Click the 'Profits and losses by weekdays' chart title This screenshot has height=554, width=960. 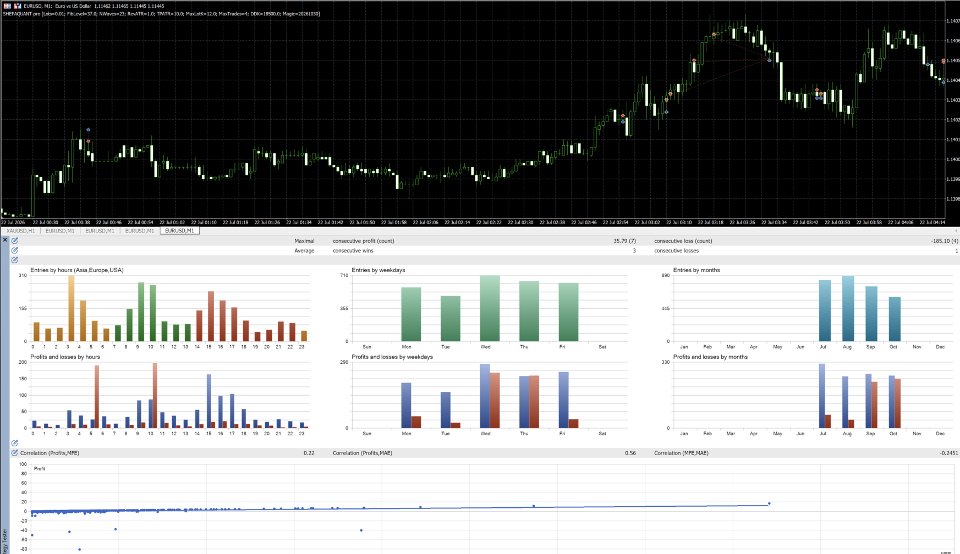(392, 357)
